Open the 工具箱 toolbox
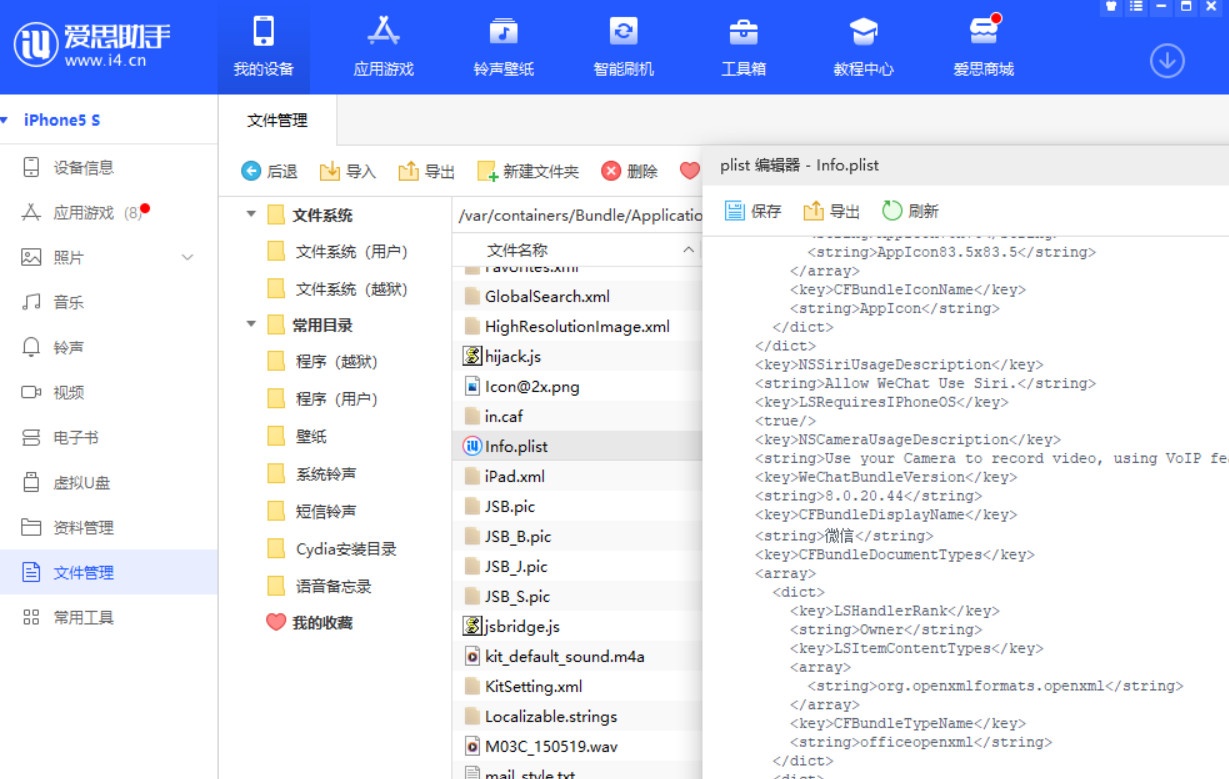Viewport: 1229px width, 779px height. click(x=743, y=47)
